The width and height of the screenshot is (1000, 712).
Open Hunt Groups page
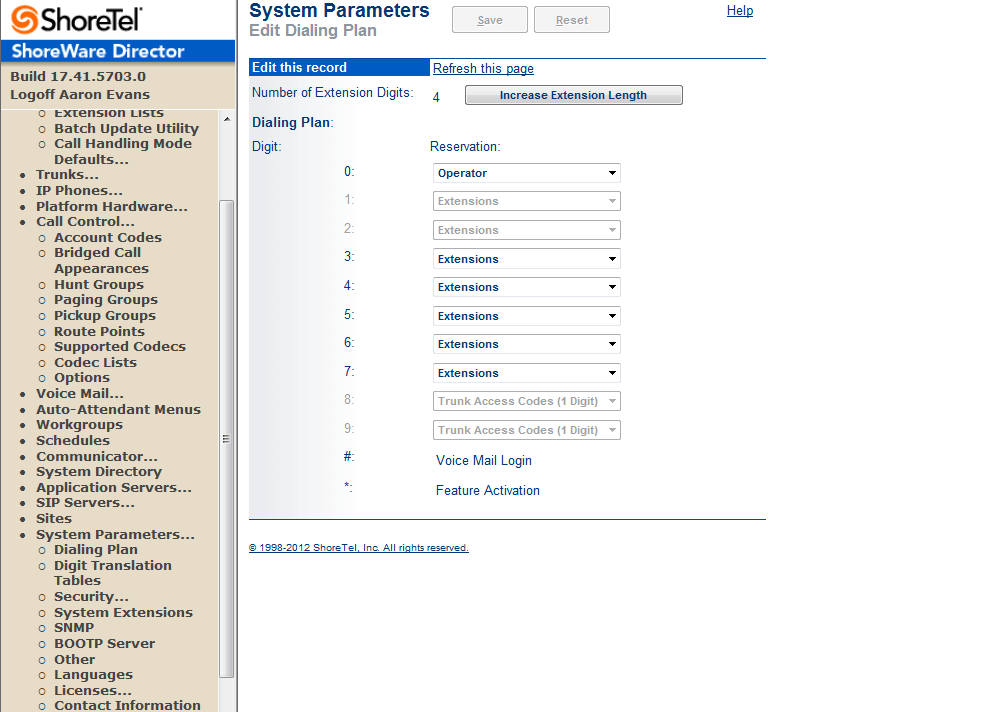(x=99, y=284)
